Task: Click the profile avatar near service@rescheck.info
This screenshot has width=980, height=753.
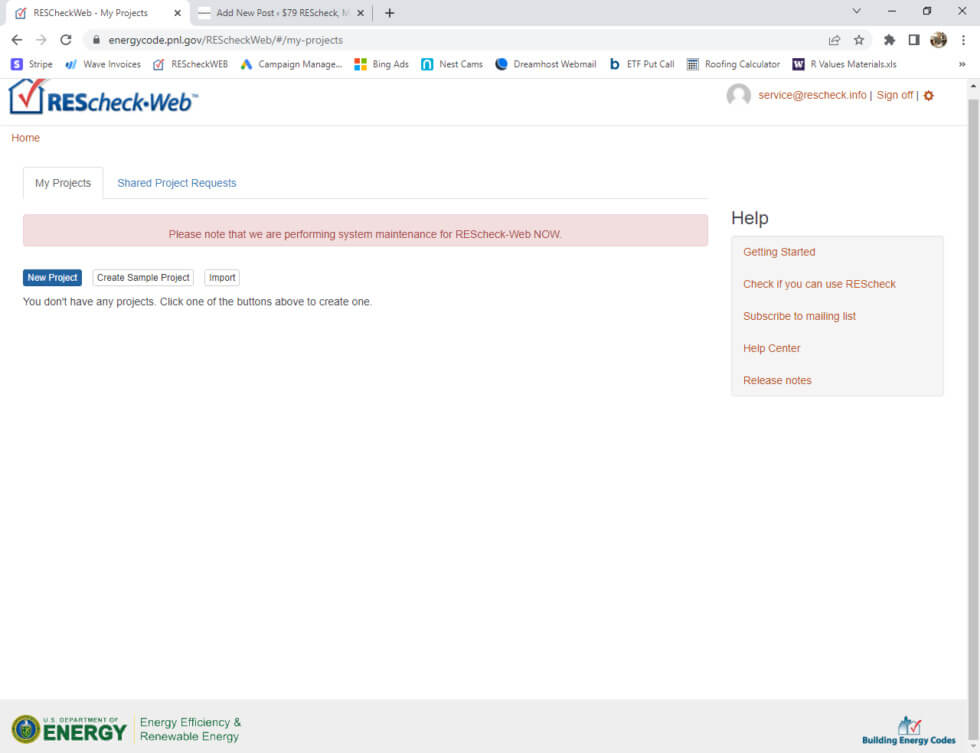Action: click(738, 96)
